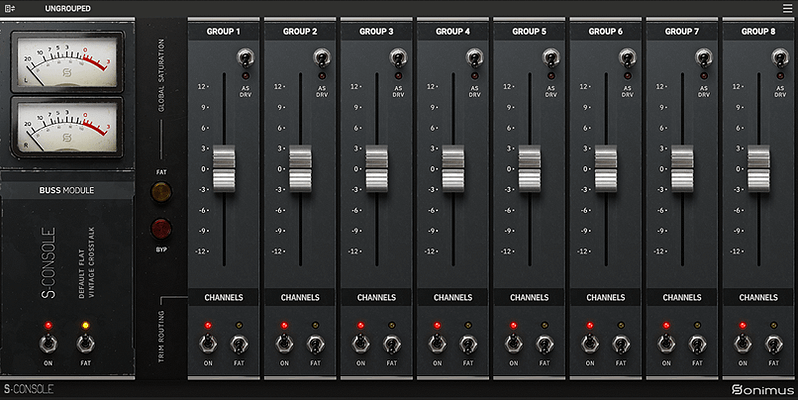Click the left channel VU meter
The height and width of the screenshot is (400, 798).
(67, 62)
